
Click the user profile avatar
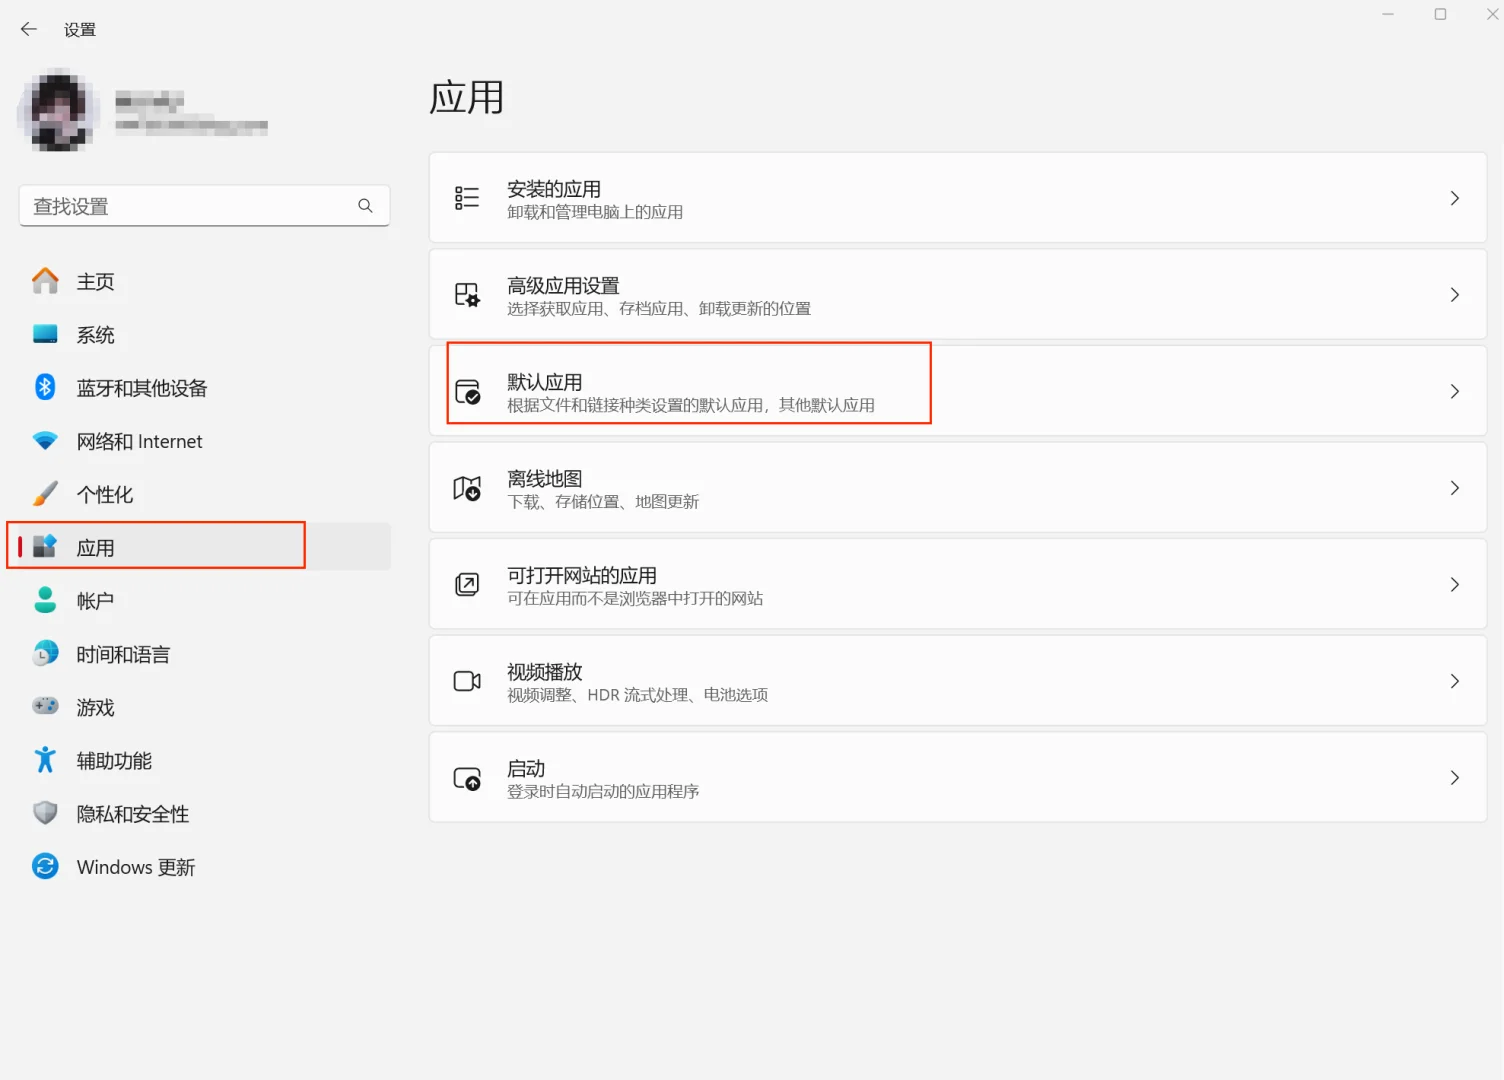(x=57, y=110)
